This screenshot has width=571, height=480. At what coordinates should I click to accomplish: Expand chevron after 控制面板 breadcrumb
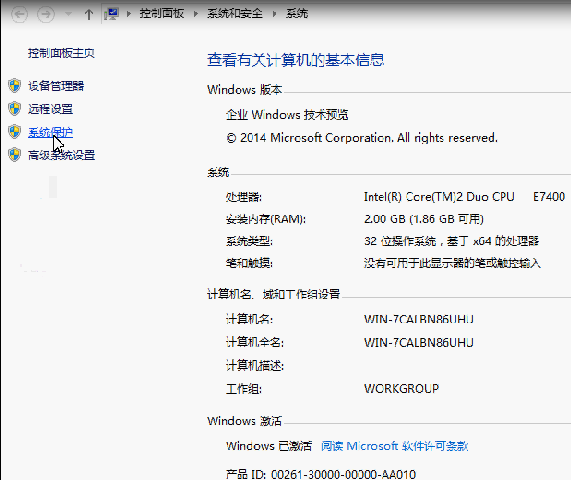point(196,14)
